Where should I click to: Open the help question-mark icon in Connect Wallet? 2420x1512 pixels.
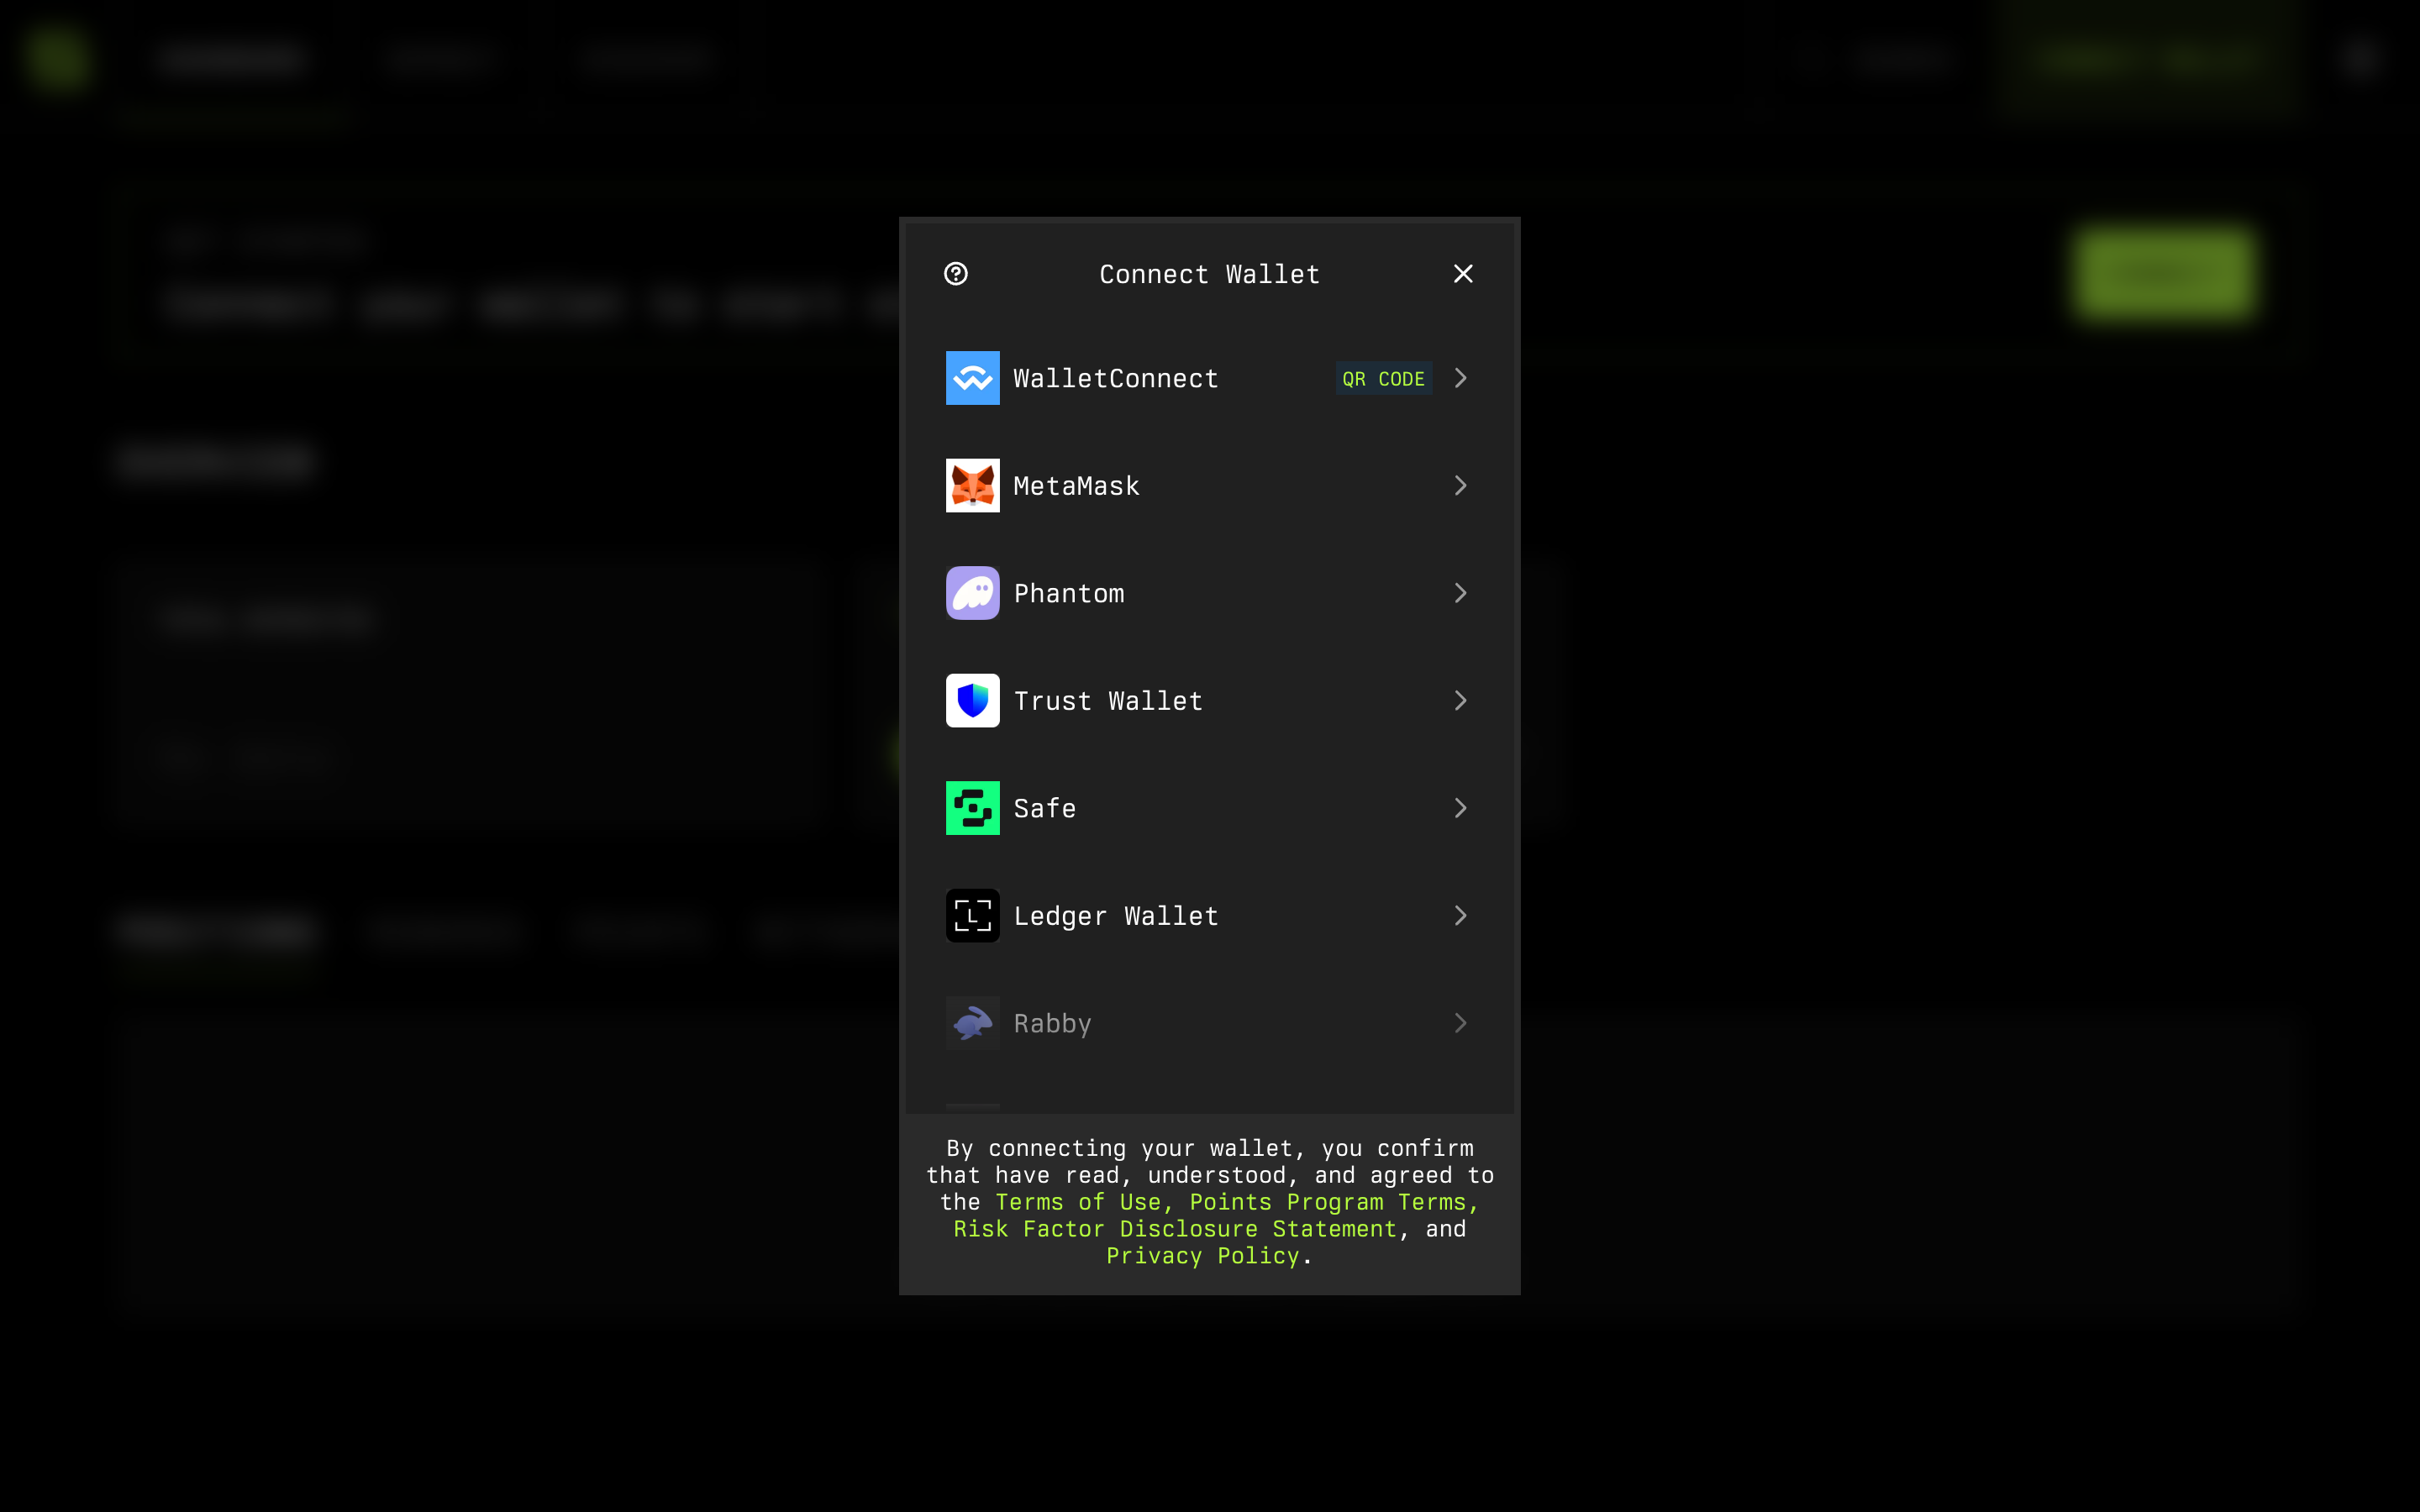pyautogui.click(x=956, y=274)
